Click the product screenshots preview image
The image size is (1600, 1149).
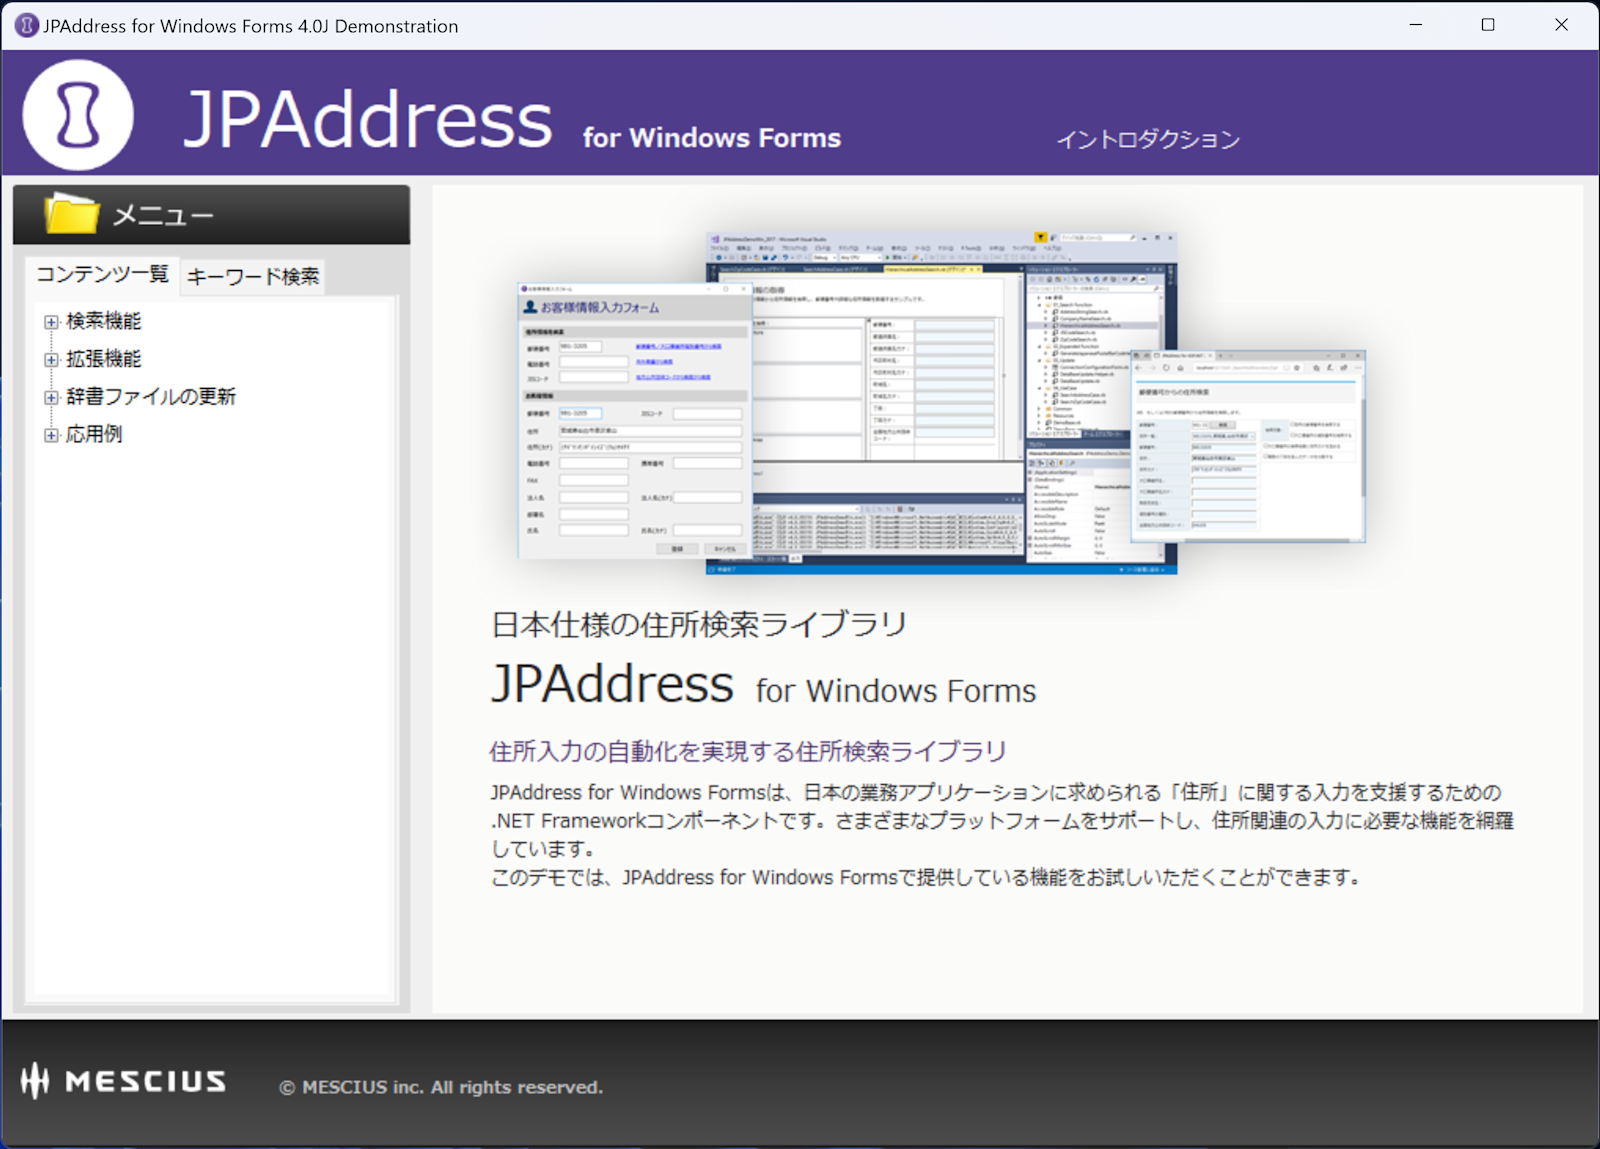click(x=941, y=402)
